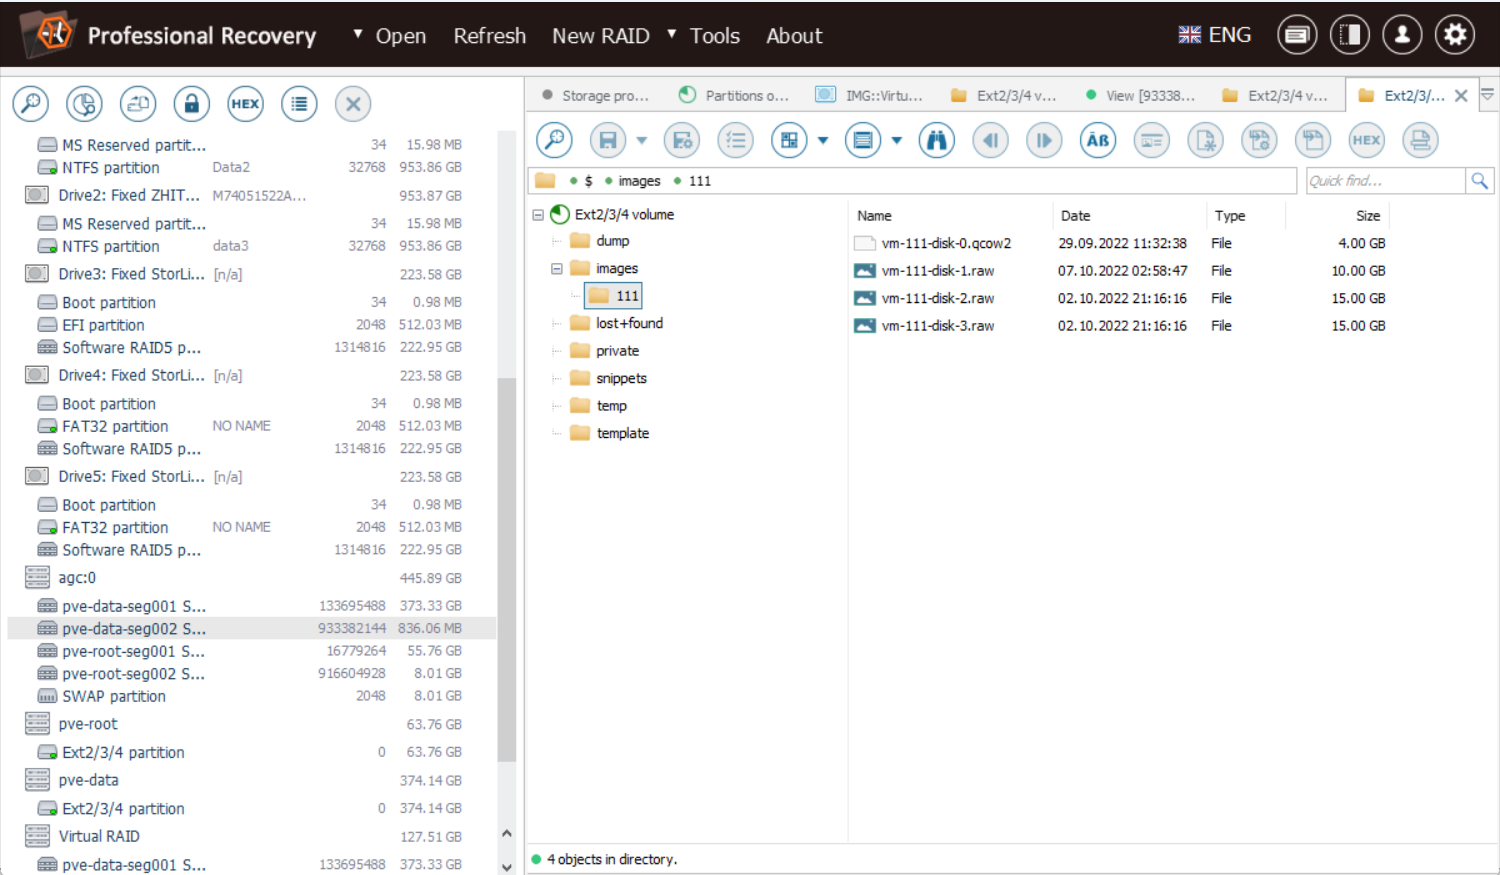Switch to the IMG::Virtu... tab
Image resolution: width=1500 pixels, height=875 pixels.
pyautogui.click(x=871, y=96)
